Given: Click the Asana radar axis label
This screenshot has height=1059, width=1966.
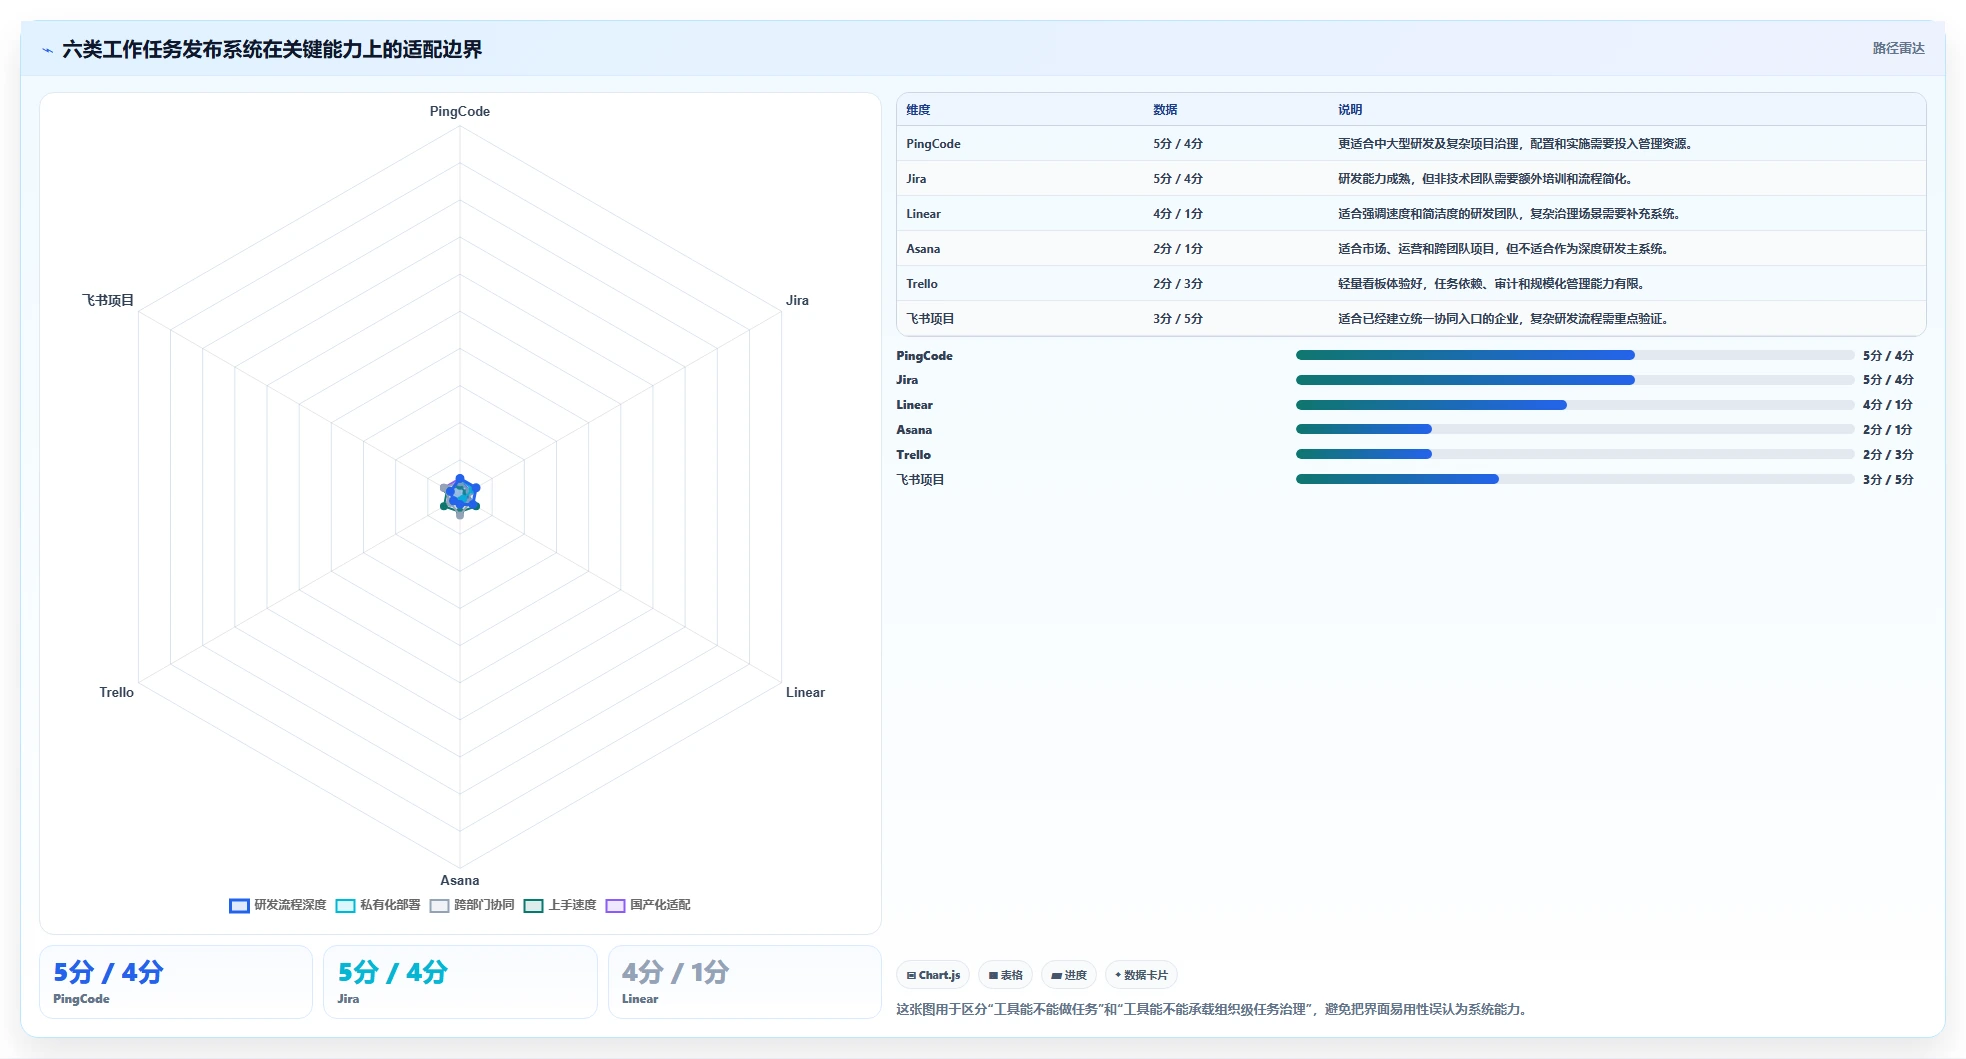Looking at the screenshot, I should click(x=460, y=880).
